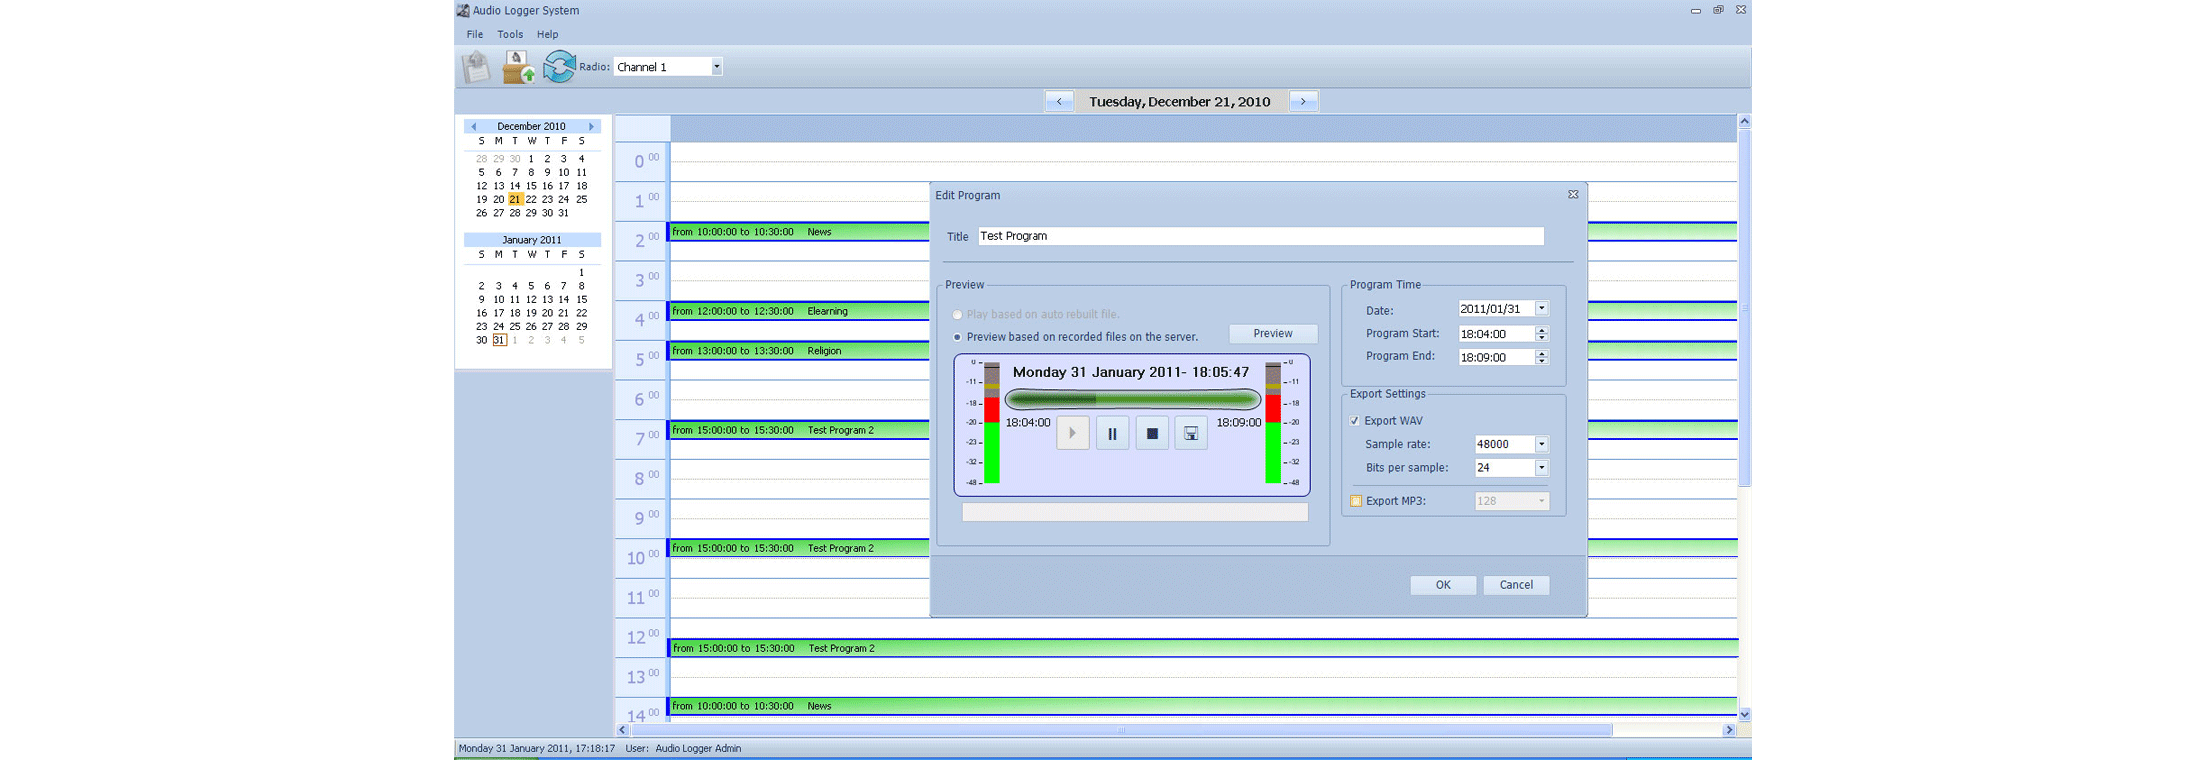Select the preview based on recorded files option
The width and height of the screenshot is (2200, 760).
click(958, 337)
